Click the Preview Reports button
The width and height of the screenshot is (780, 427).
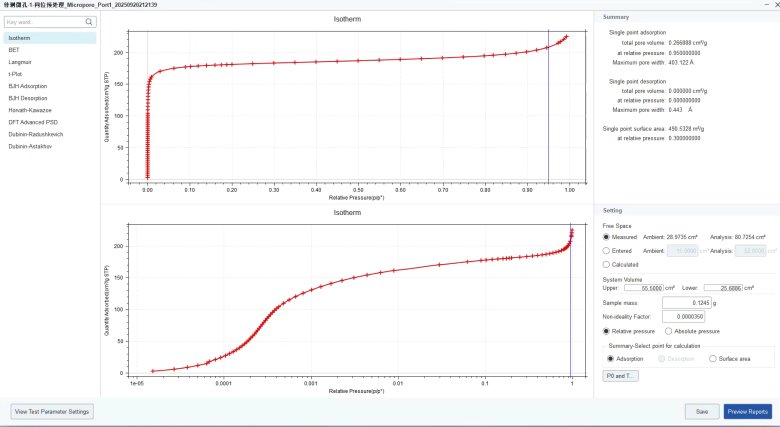point(747,411)
